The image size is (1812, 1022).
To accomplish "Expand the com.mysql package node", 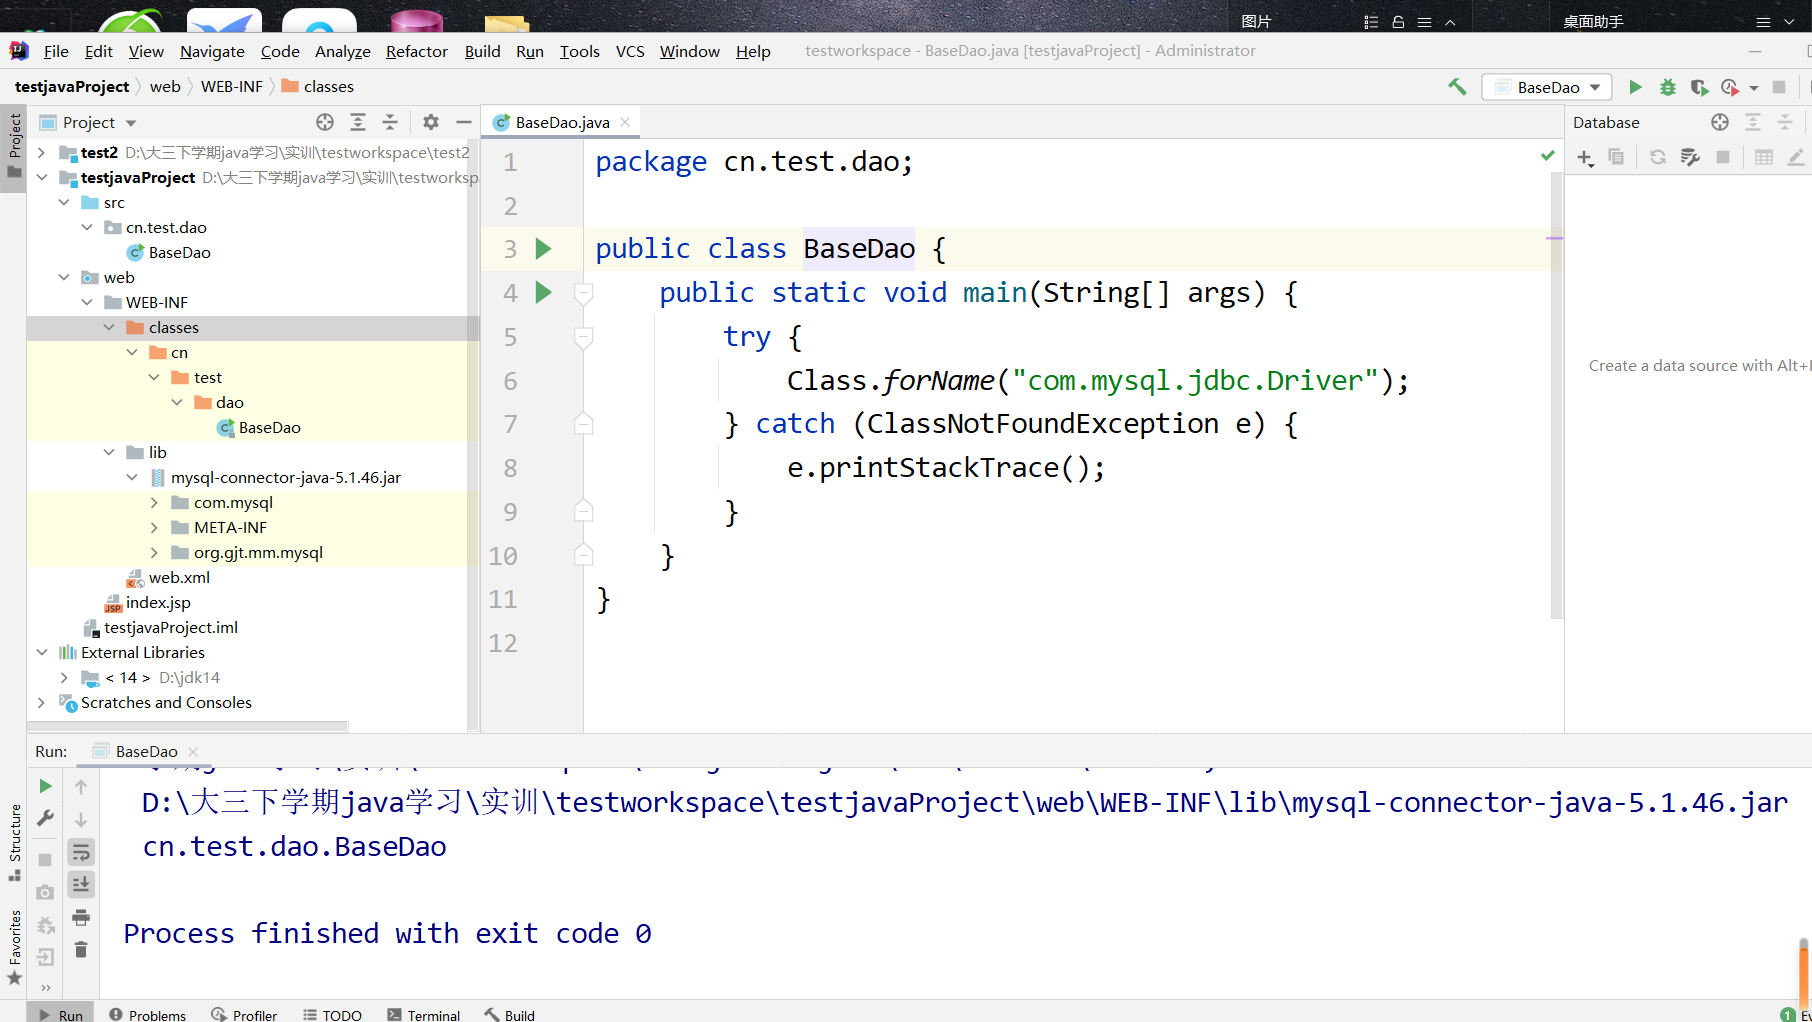I will [x=154, y=502].
